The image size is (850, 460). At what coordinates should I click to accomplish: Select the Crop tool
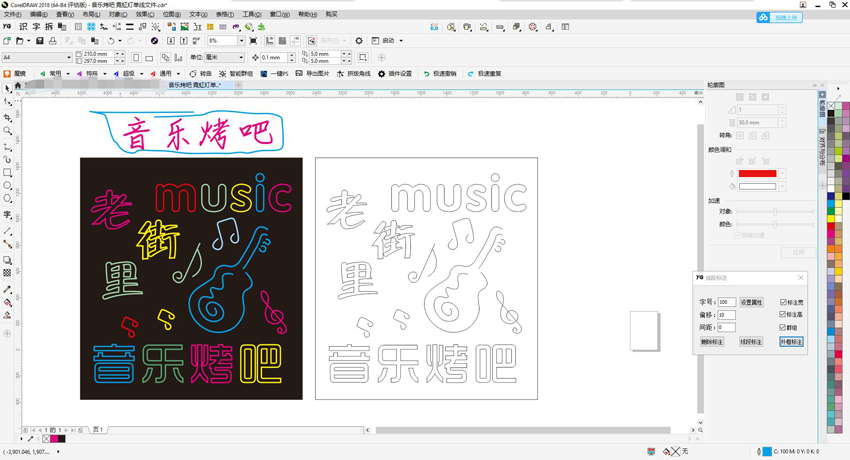7,117
